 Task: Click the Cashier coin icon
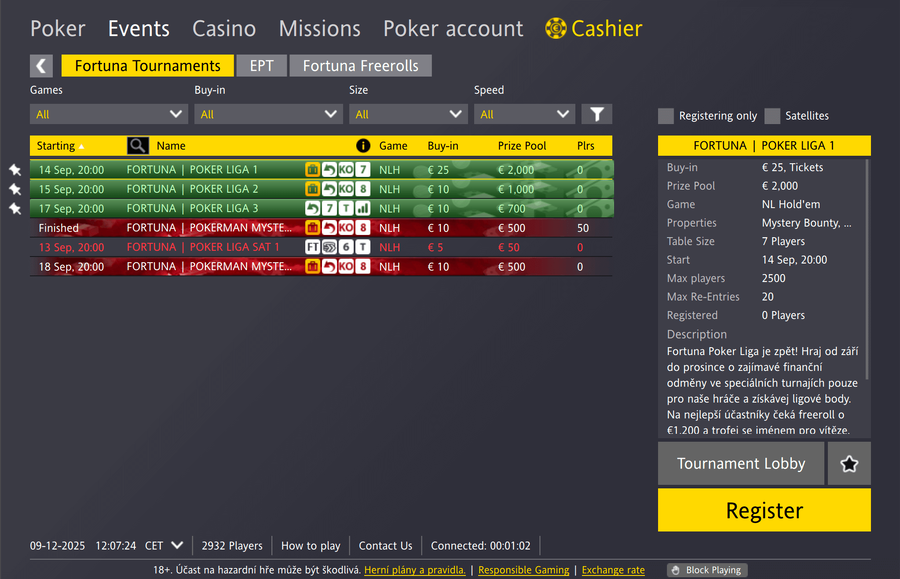point(556,28)
